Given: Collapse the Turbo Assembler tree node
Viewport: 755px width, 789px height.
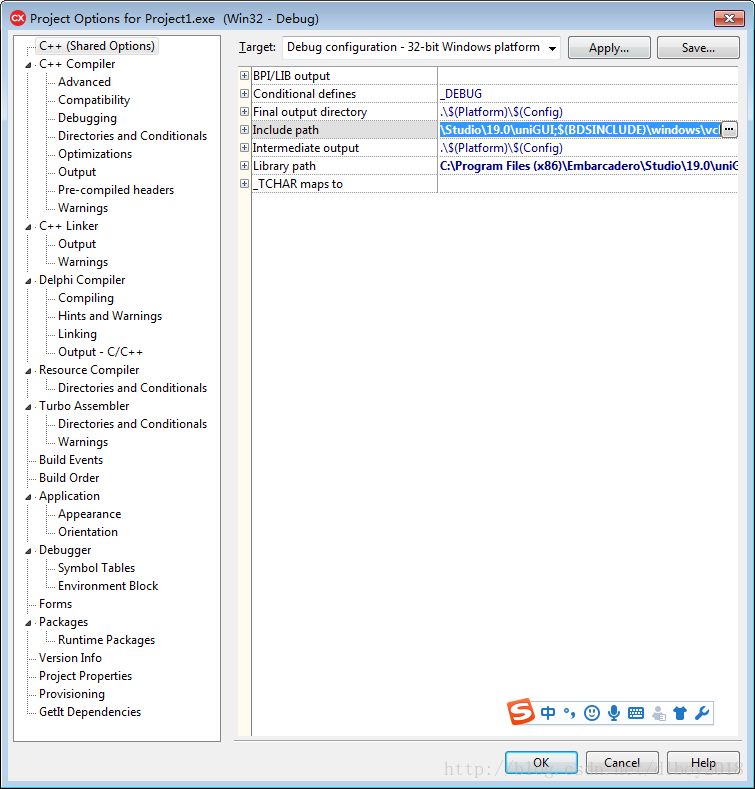Looking at the screenshot, I should pos(28,407).
